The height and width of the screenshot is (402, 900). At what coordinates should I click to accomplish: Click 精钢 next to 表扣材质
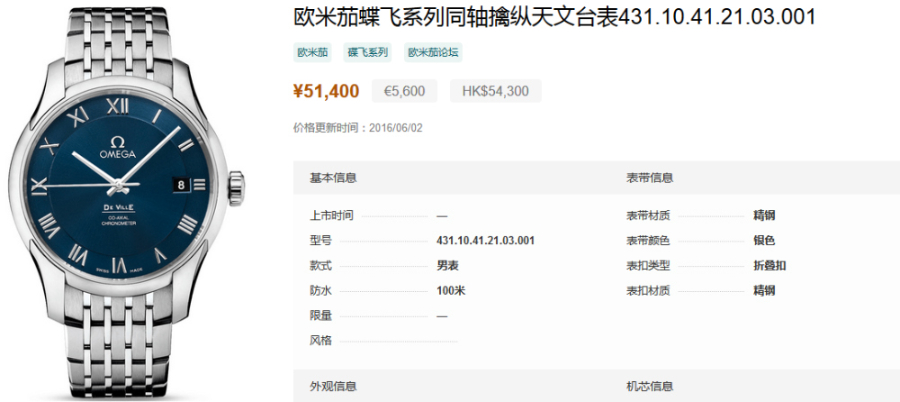(764, 291)
